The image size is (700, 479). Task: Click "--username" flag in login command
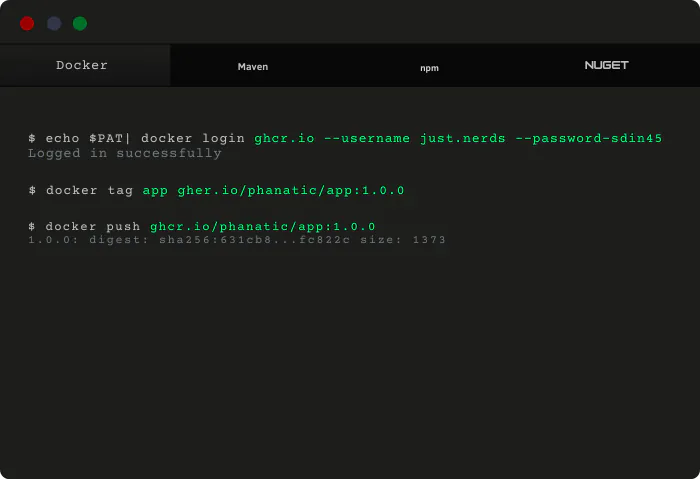point(367,138)
